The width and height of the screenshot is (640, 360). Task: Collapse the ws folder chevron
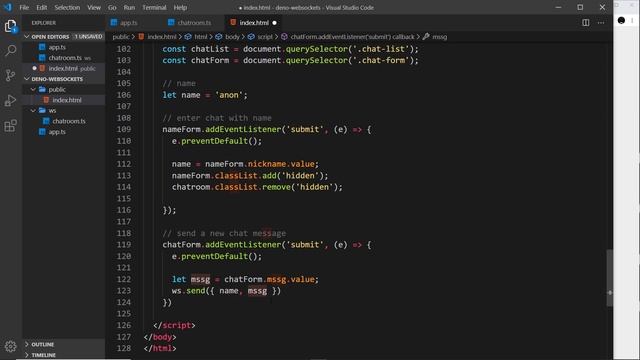click(33, 111)
